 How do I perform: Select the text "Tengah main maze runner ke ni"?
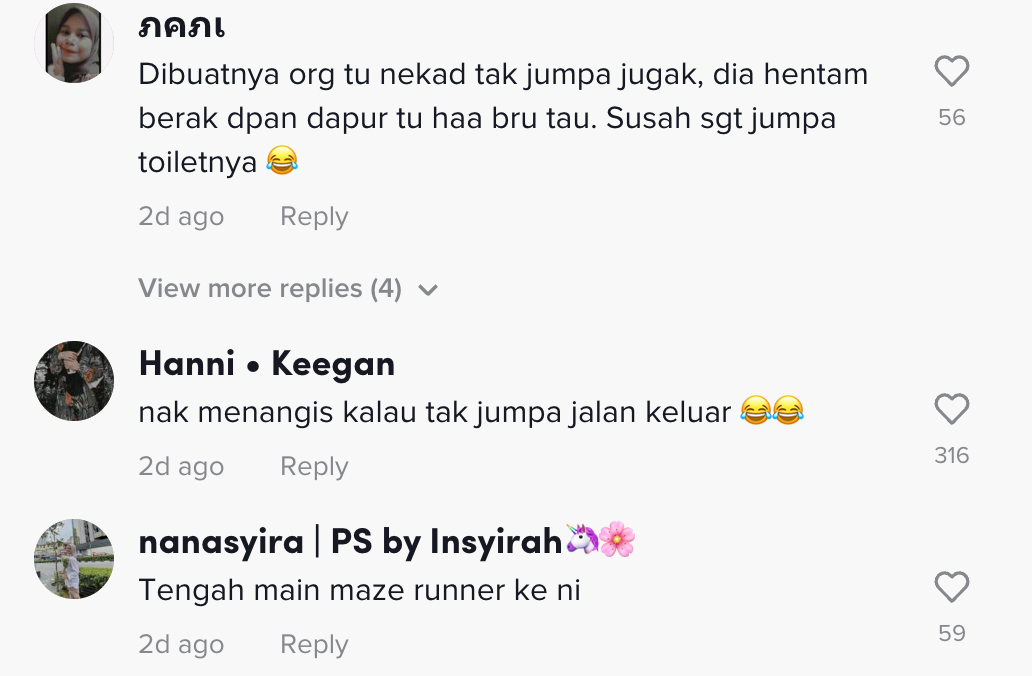coord(359,590)
